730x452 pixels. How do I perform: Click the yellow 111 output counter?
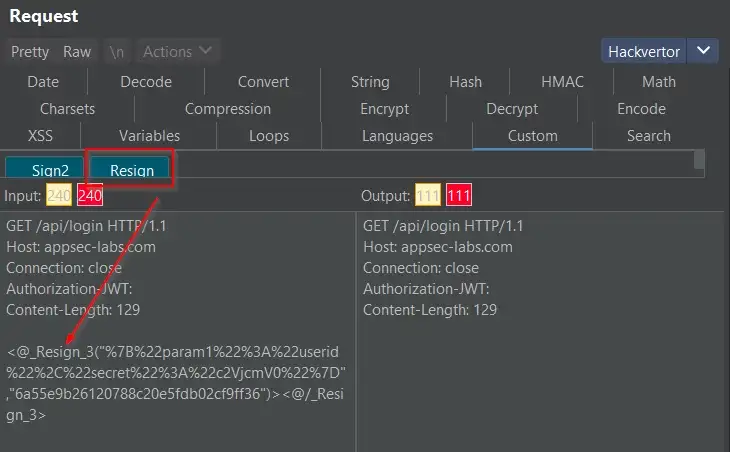(x=428, y=196)
